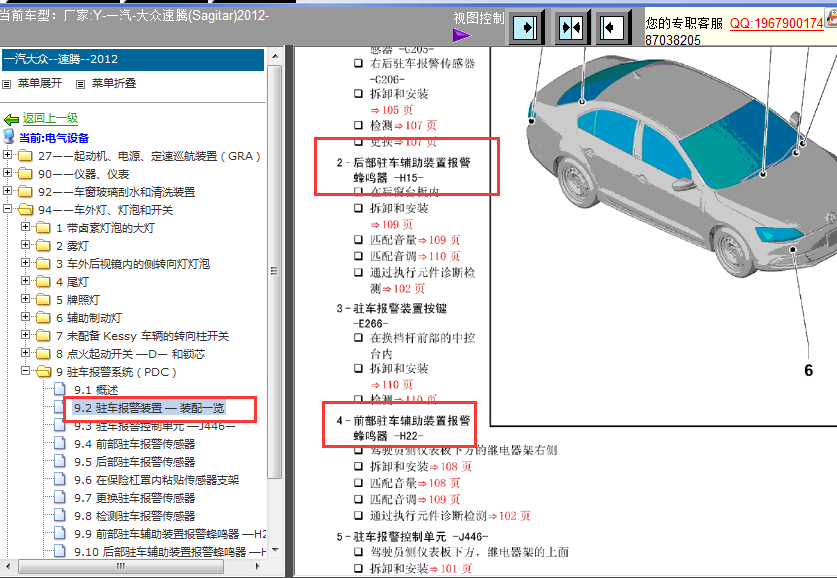The image size is (837, 578).
Task: Click folder icon for 90——仪器、仪表
Action: coord(25,174)
